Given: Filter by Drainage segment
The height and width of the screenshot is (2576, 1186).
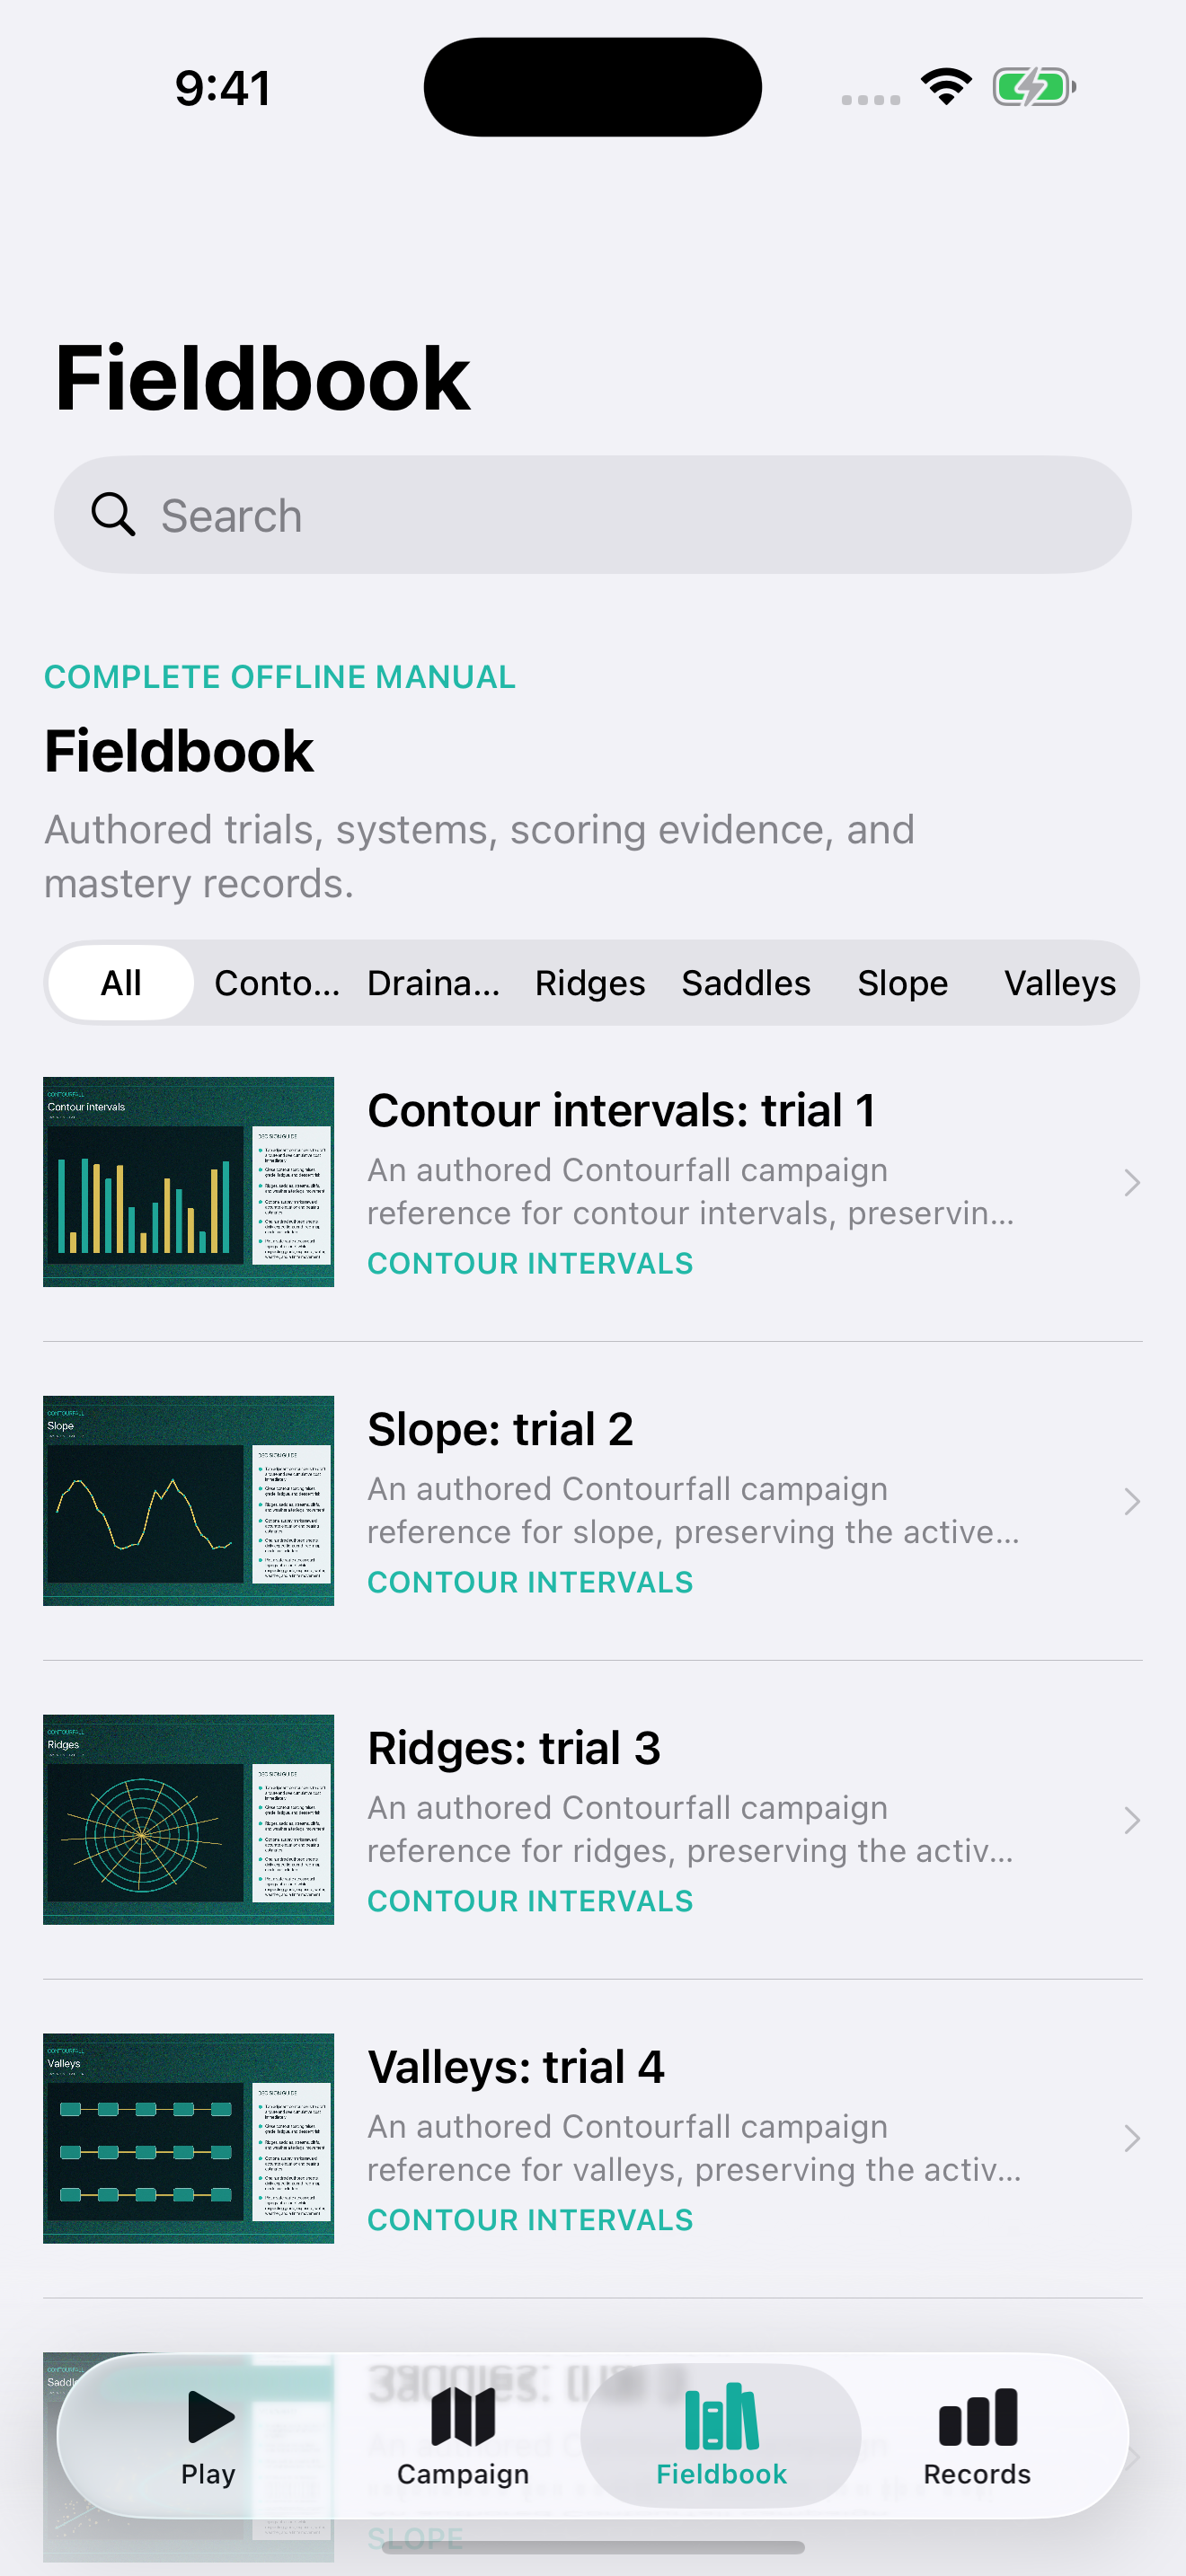Looking at the screenshot, I should [433, 983].
